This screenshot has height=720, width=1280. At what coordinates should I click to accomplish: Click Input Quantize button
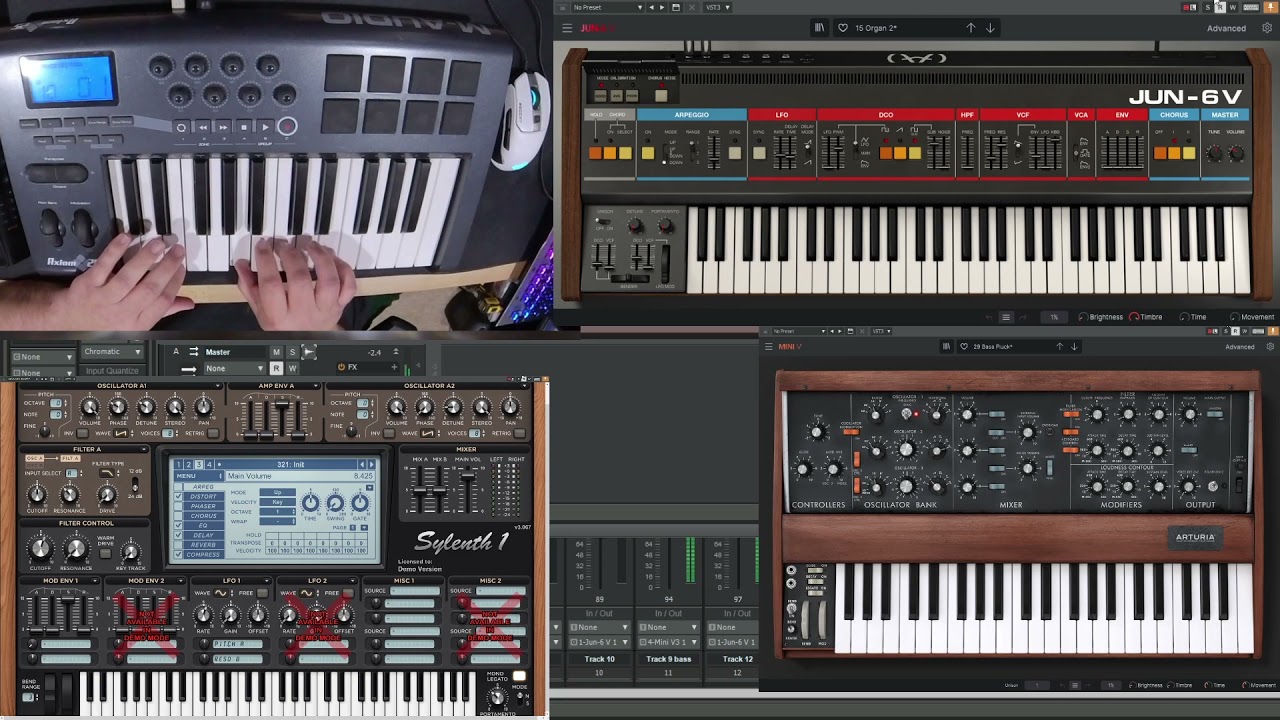coord(112,371)
